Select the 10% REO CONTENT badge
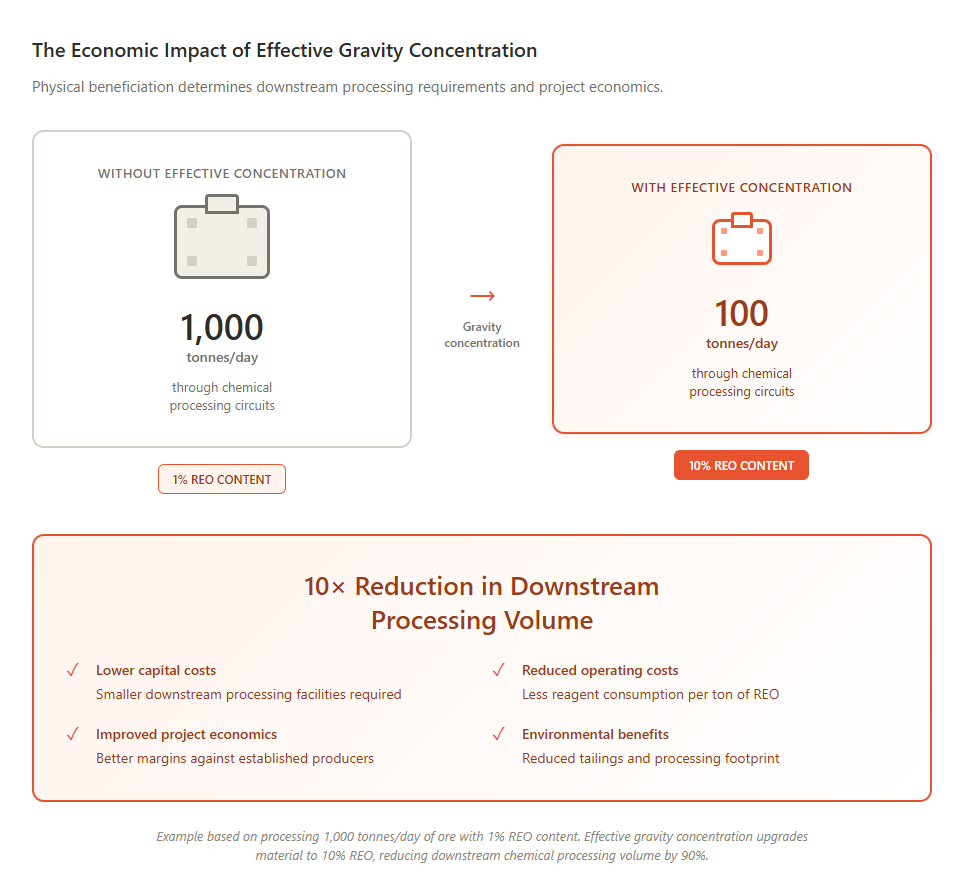This screenshot has height=883, width=959. click(741, 465)
